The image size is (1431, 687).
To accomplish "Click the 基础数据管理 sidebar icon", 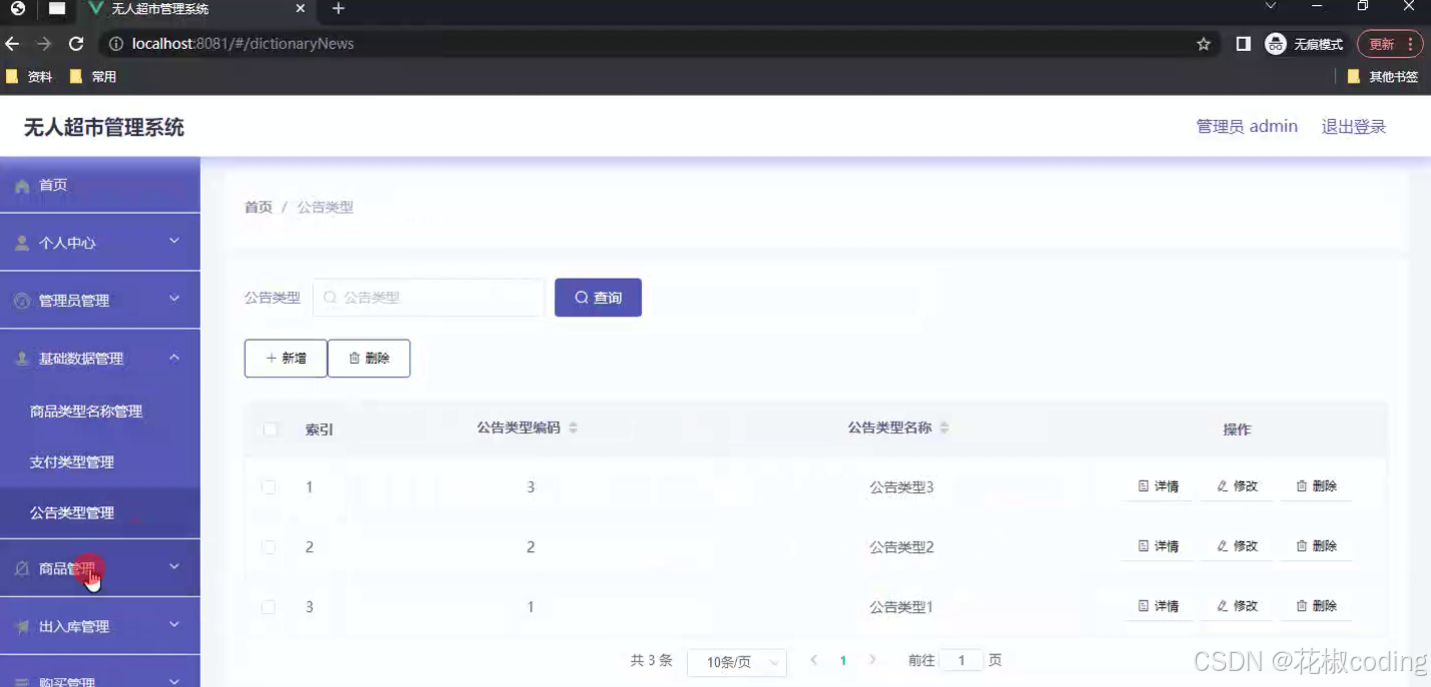I will 21,358.
